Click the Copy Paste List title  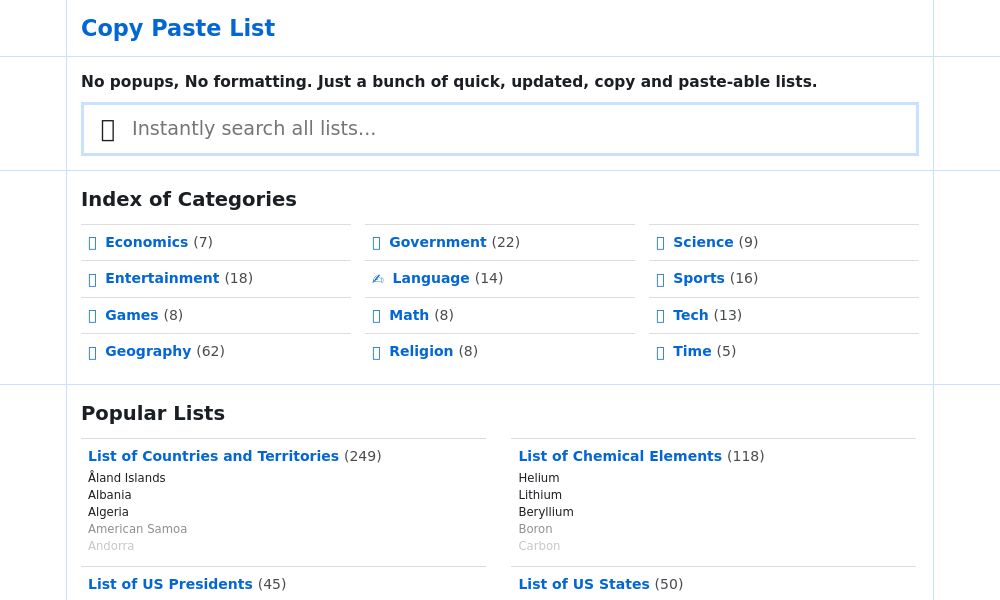pos(178,28)
